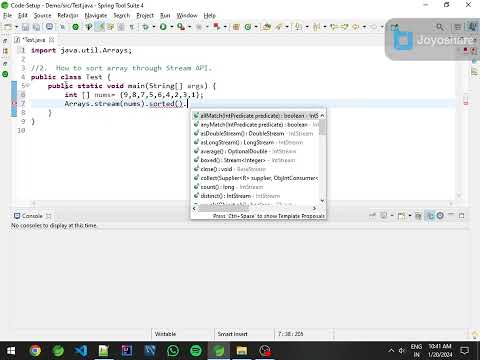
Task: Open the Navigate menu
Action: [96, 15]
